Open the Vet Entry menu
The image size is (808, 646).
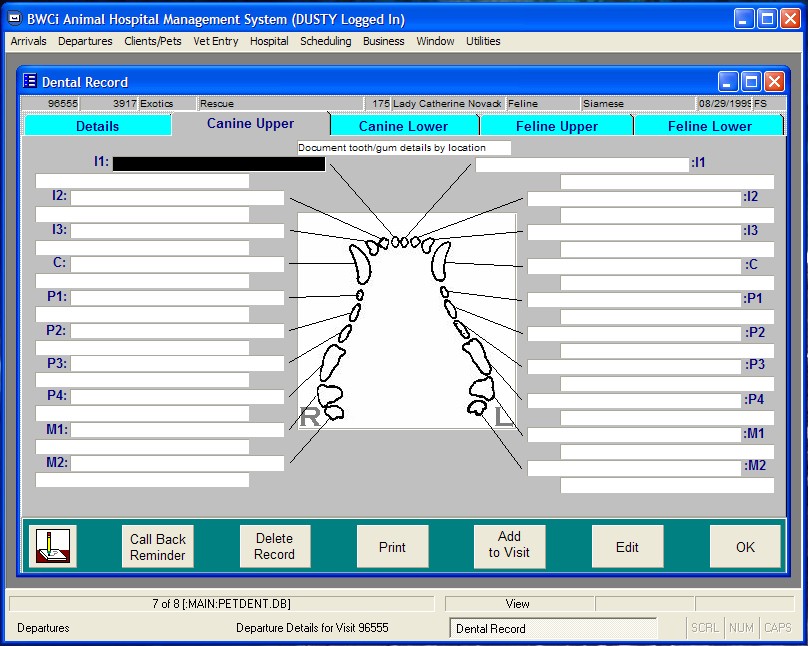[x=215, y=41]
